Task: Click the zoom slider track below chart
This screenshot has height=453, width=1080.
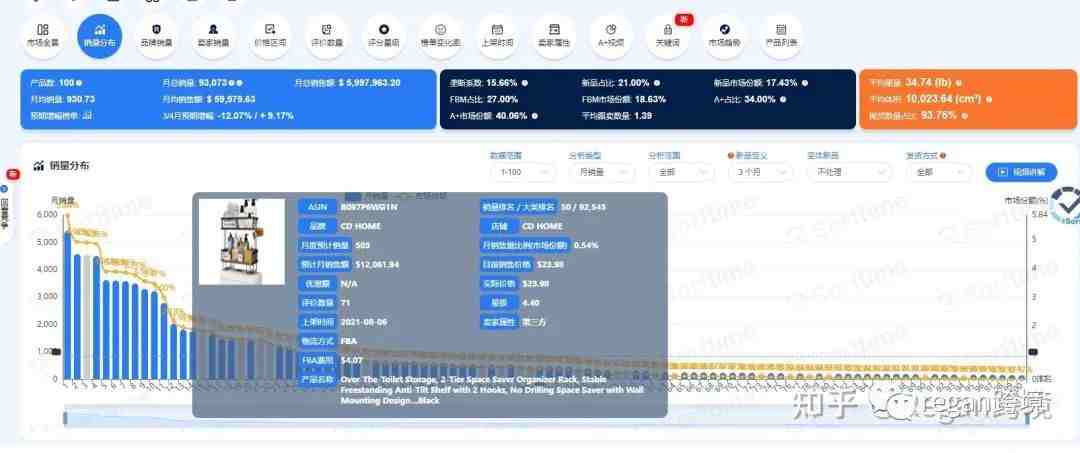Action: pos(548,419)
